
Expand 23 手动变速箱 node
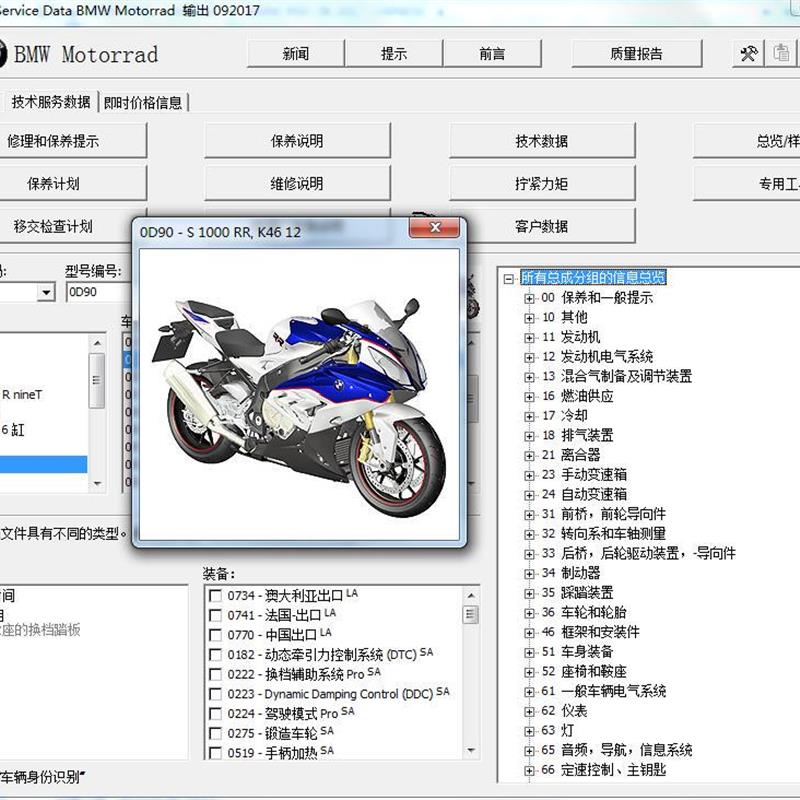point(529,476)
